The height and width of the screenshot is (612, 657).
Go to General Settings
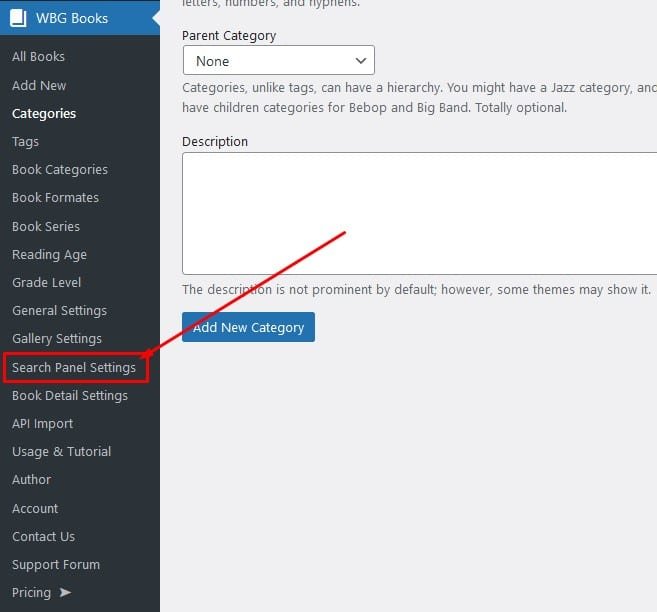pyautogui.click(x=59, y=311)
